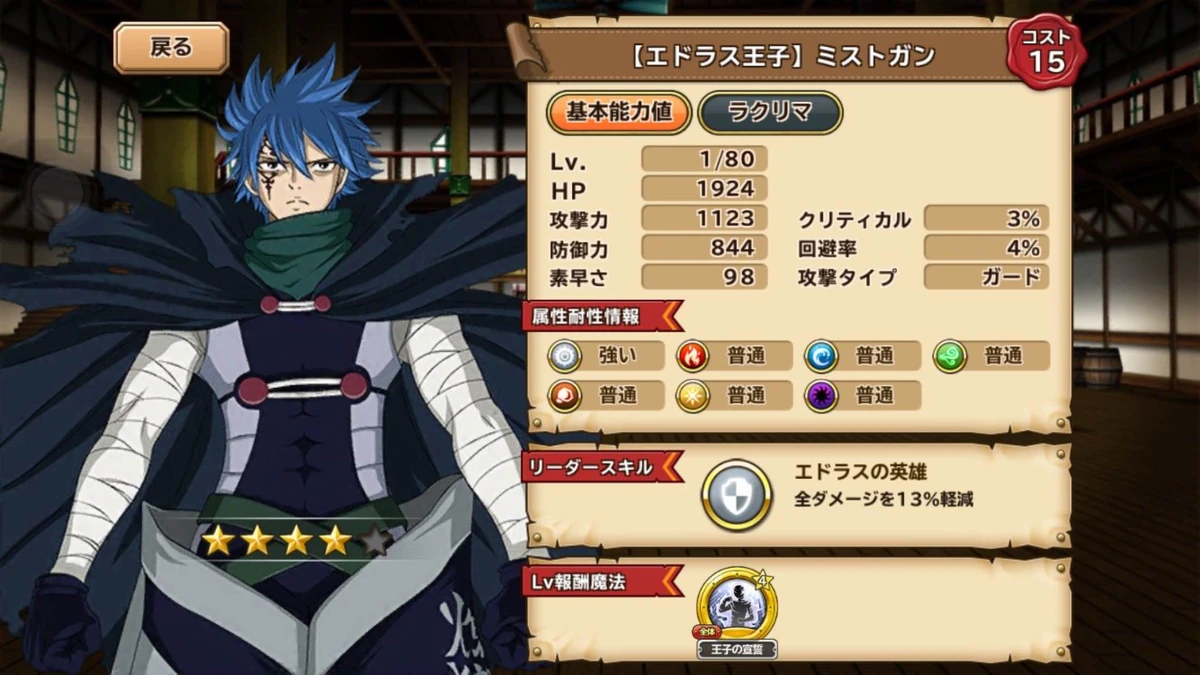This screenshot has width=1200, height=675.
Task: Tap the 戻る back button
Action: click(x=171, y=48)
